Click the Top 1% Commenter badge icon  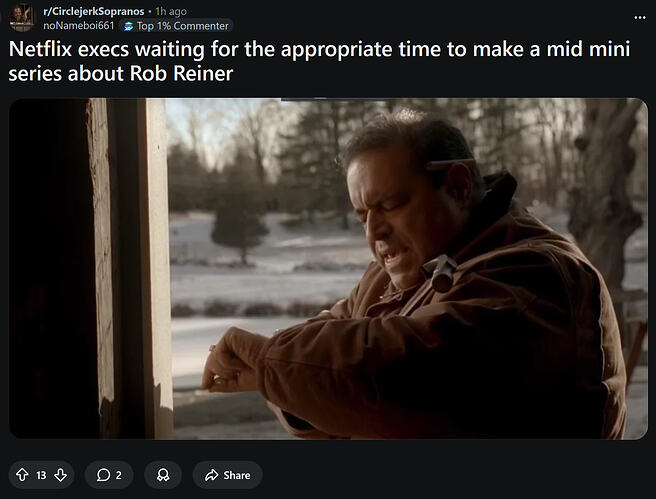tap(129, 26)
